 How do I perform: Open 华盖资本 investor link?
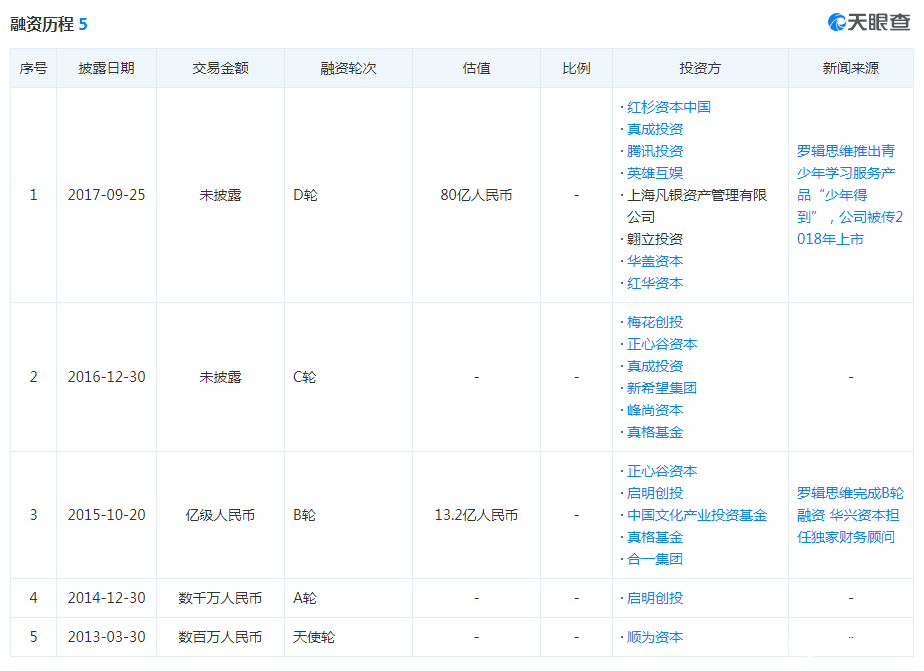(654, 261)
